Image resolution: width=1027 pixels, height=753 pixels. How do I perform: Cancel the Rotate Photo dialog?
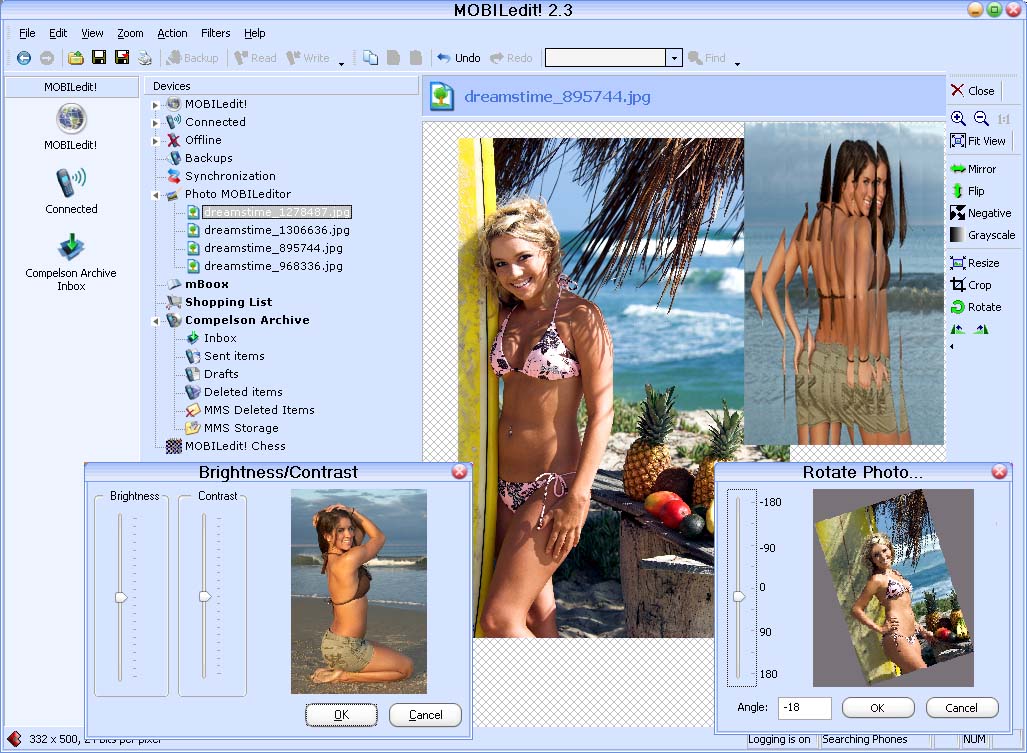(961, 708)
